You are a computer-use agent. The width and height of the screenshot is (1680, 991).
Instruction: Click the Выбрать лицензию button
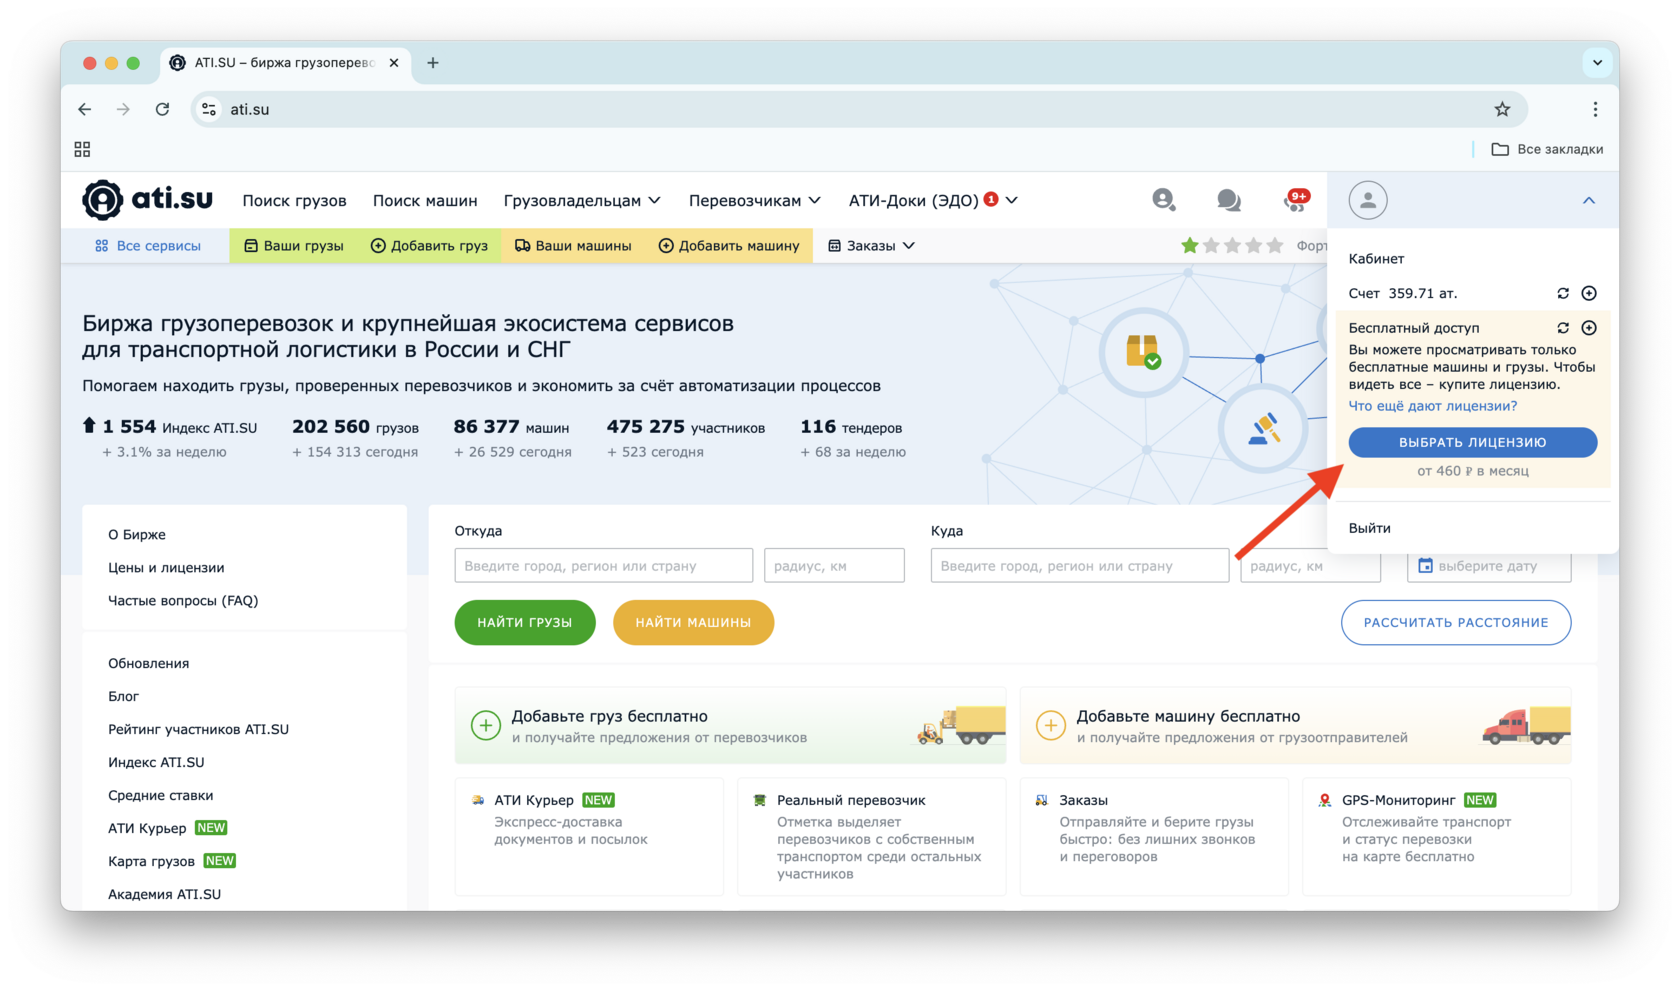pos(1472,442)
